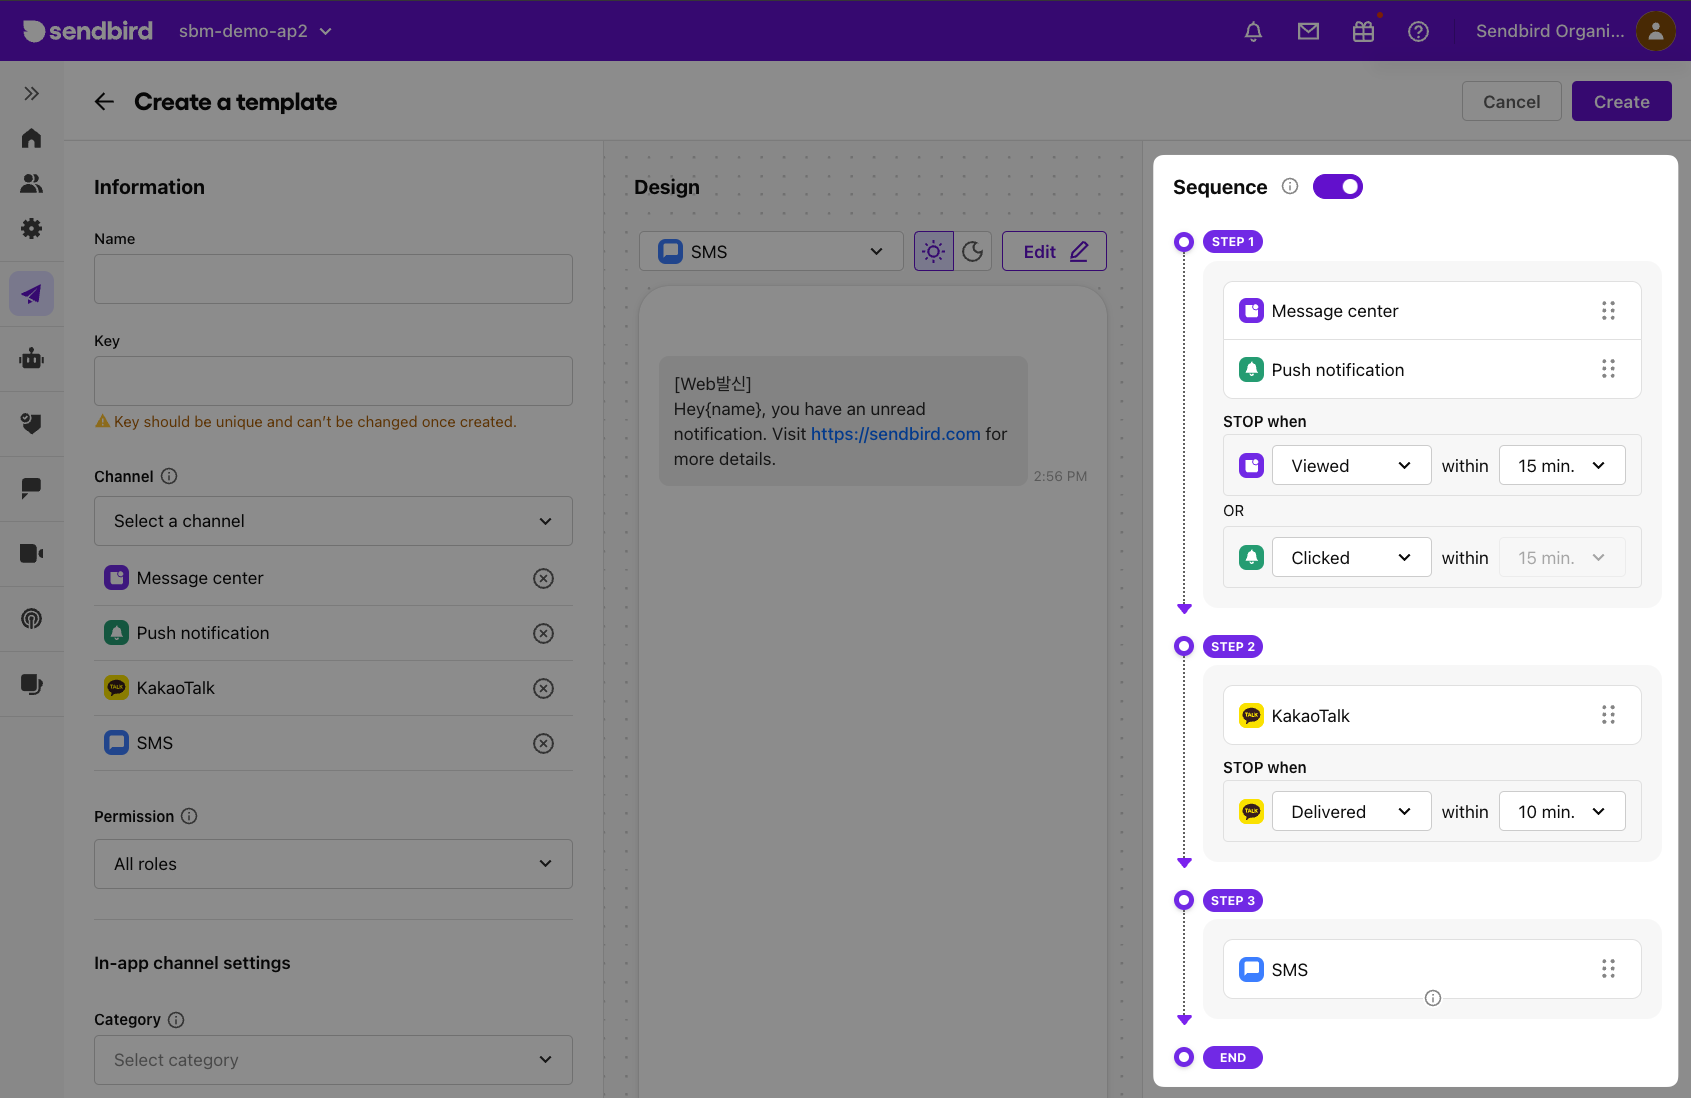Follow the https://sendbird.com link in preview
Image resolution: width=1691 pixels, height=1098 pixels.
pyautogui.click(x=895, y=434)
